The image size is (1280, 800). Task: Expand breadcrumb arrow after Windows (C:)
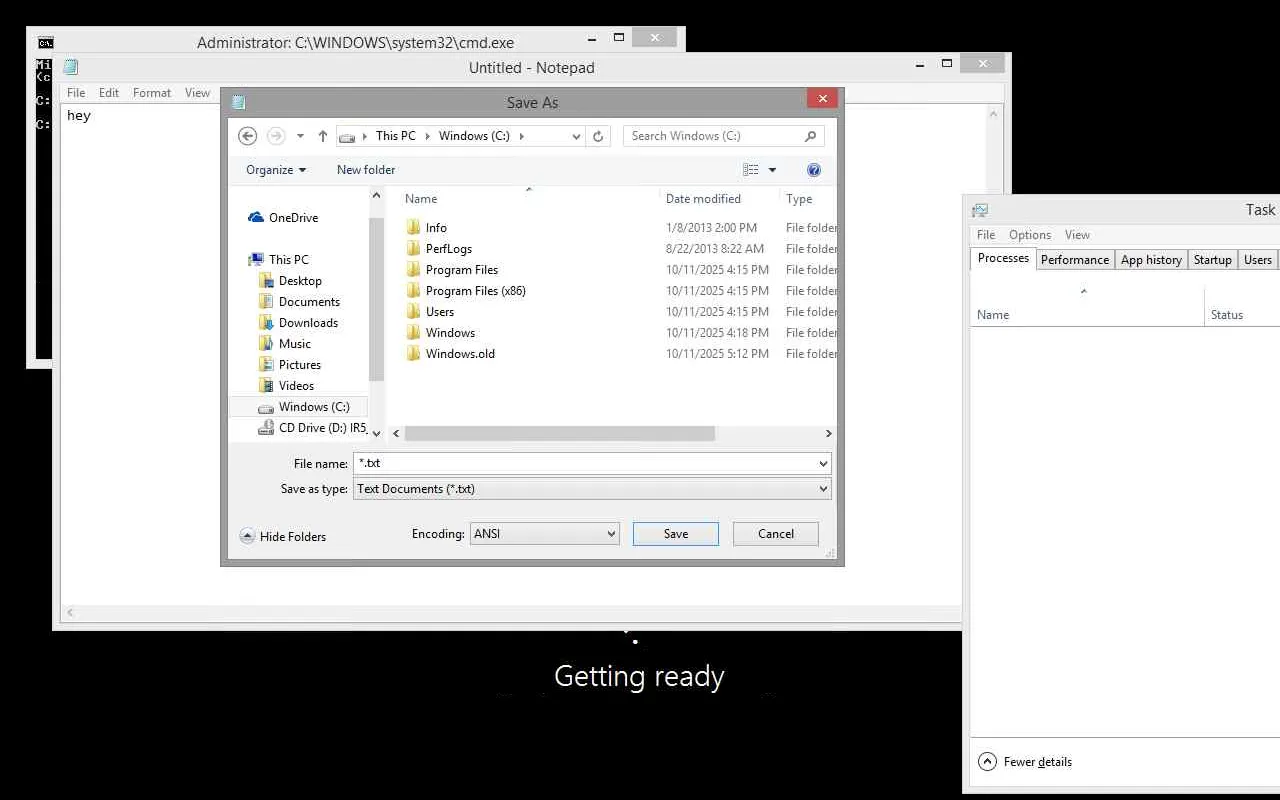[521, 136]
